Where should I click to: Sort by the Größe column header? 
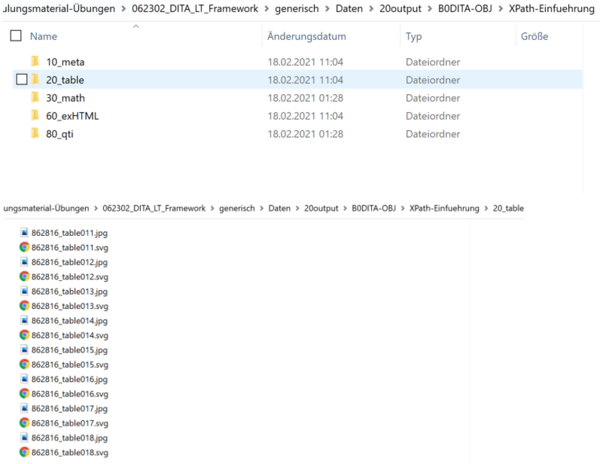pos(534,36)
